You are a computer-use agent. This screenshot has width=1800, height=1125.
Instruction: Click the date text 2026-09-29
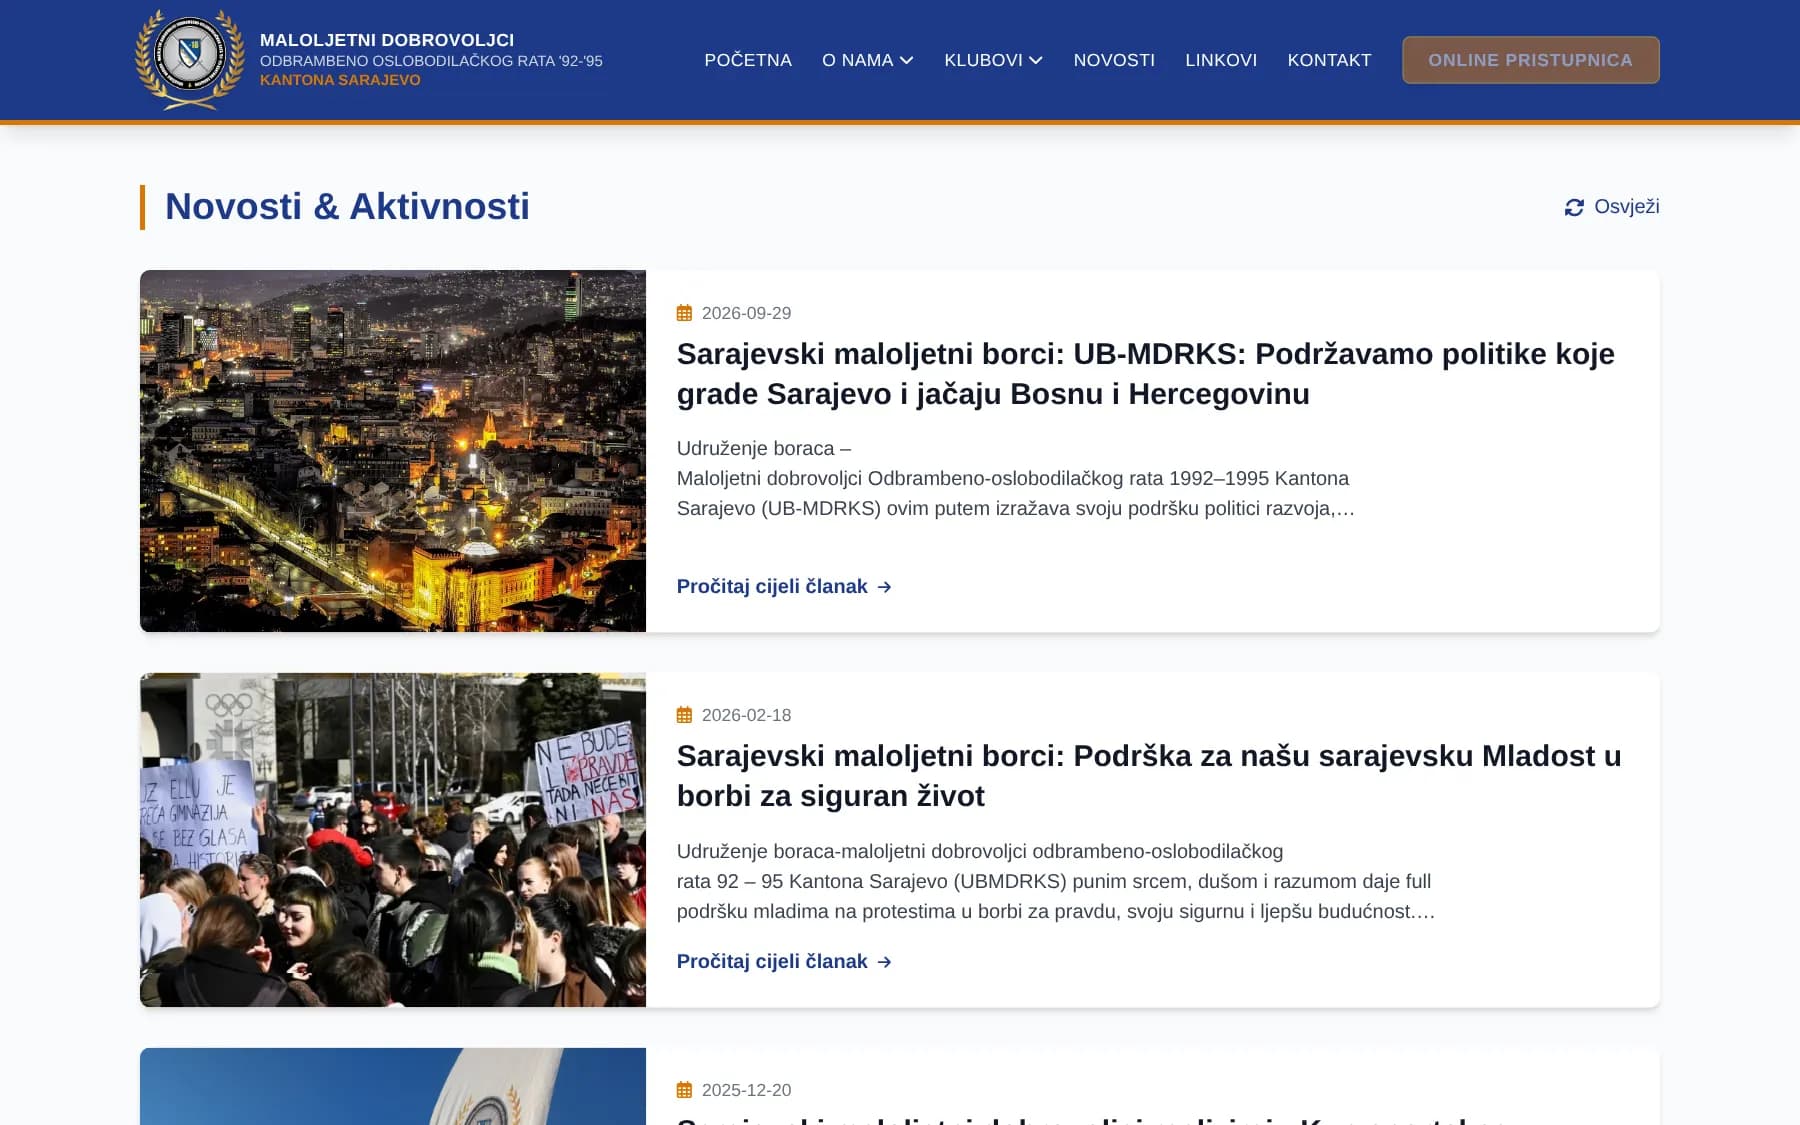click(x=746, y=313)
